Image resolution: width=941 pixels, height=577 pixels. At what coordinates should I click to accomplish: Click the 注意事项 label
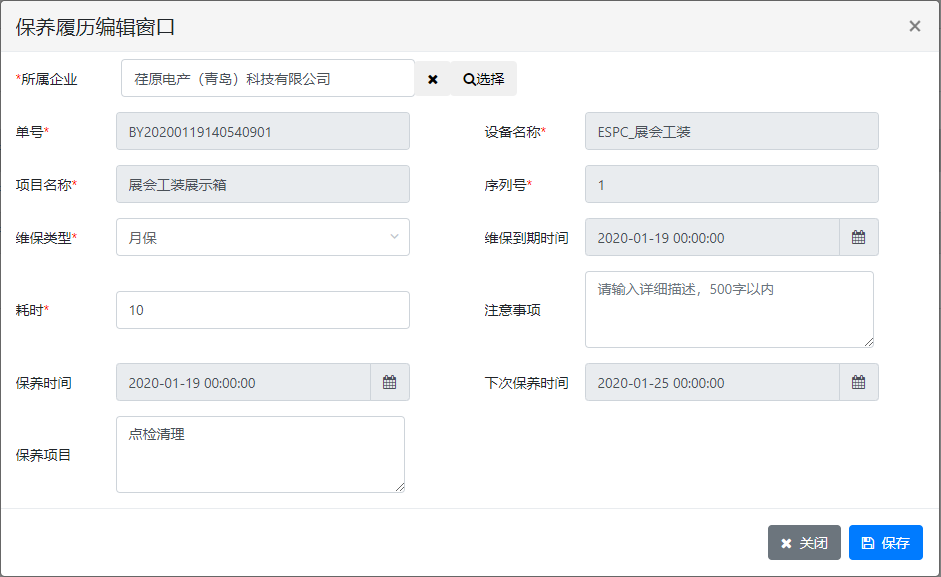(513, 310)
